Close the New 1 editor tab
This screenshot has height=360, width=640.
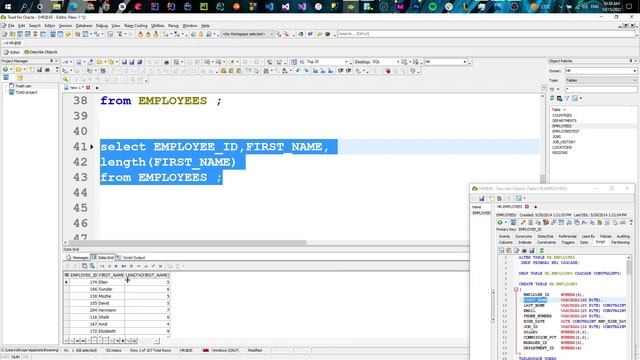88,88
